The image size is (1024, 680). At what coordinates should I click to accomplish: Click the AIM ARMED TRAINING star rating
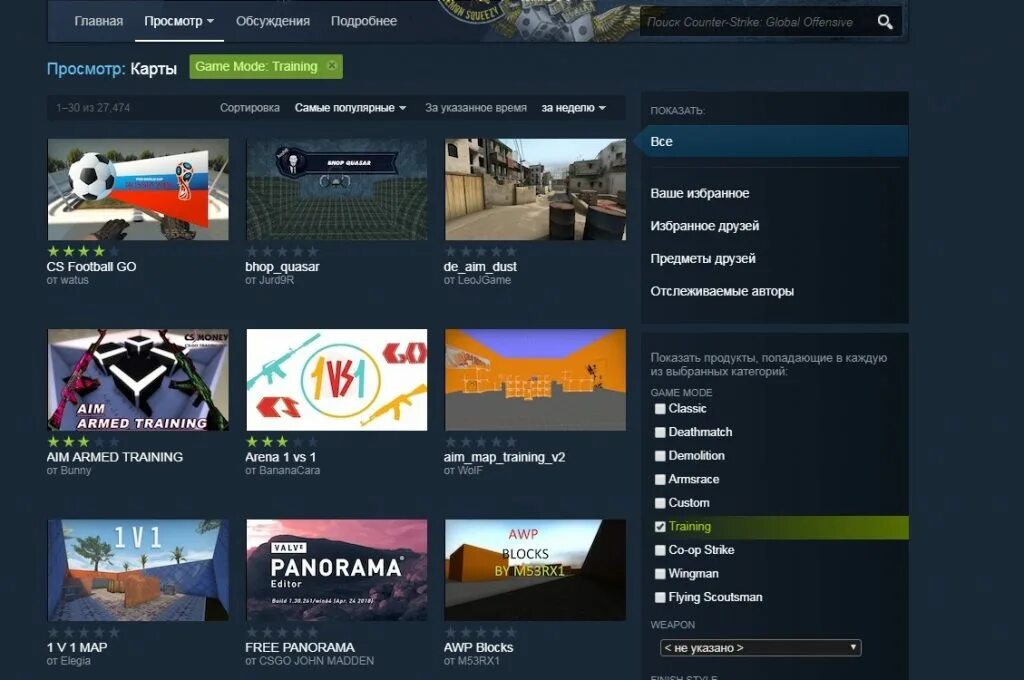pyautogui.click(x=84, y=442)
